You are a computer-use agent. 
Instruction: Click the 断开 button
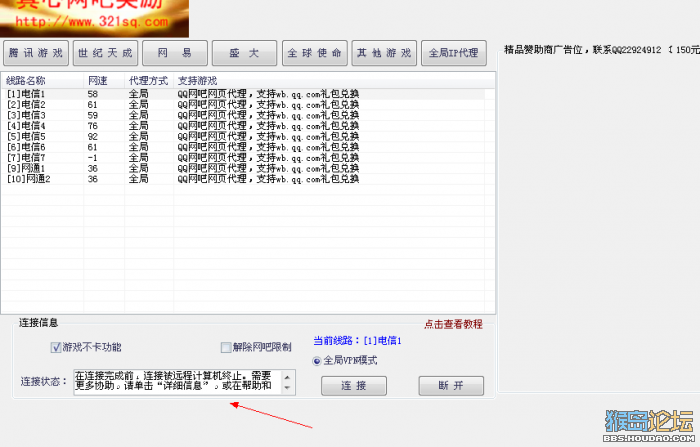(x=451, y=386)
